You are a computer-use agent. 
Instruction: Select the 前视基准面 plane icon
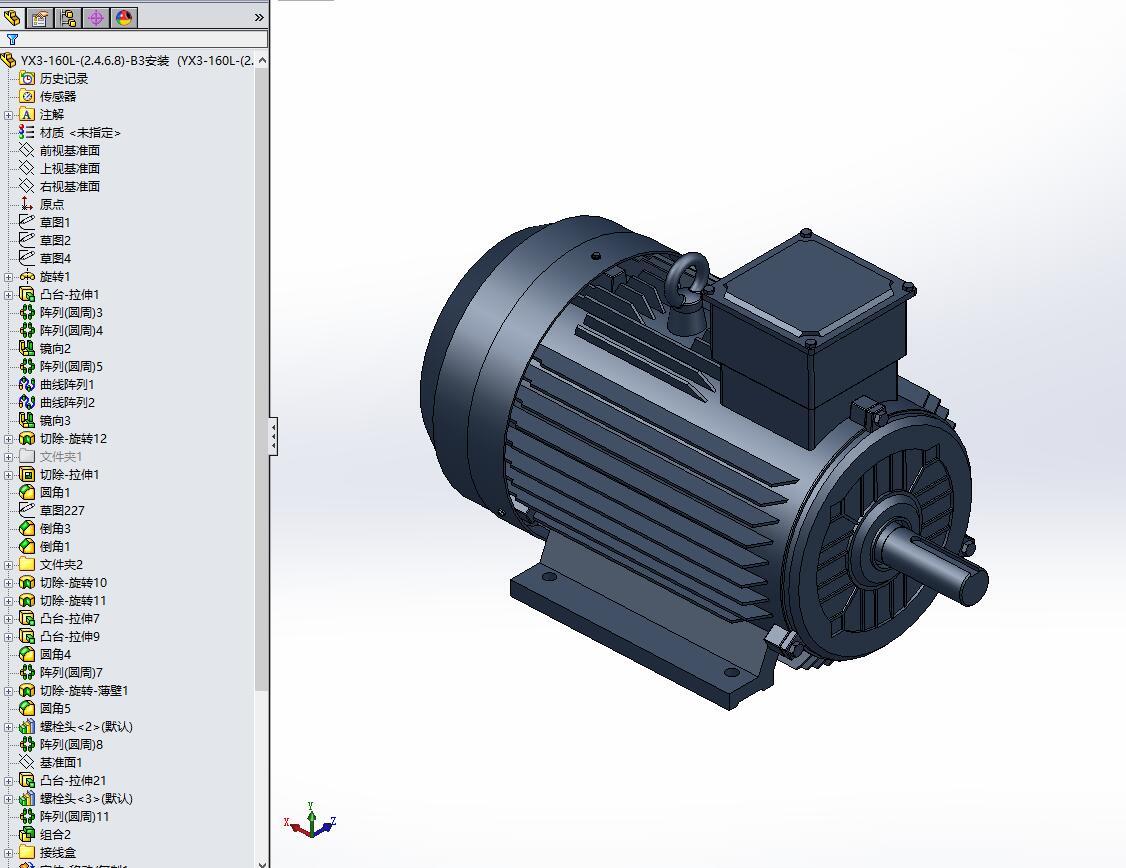coord(27,150)
